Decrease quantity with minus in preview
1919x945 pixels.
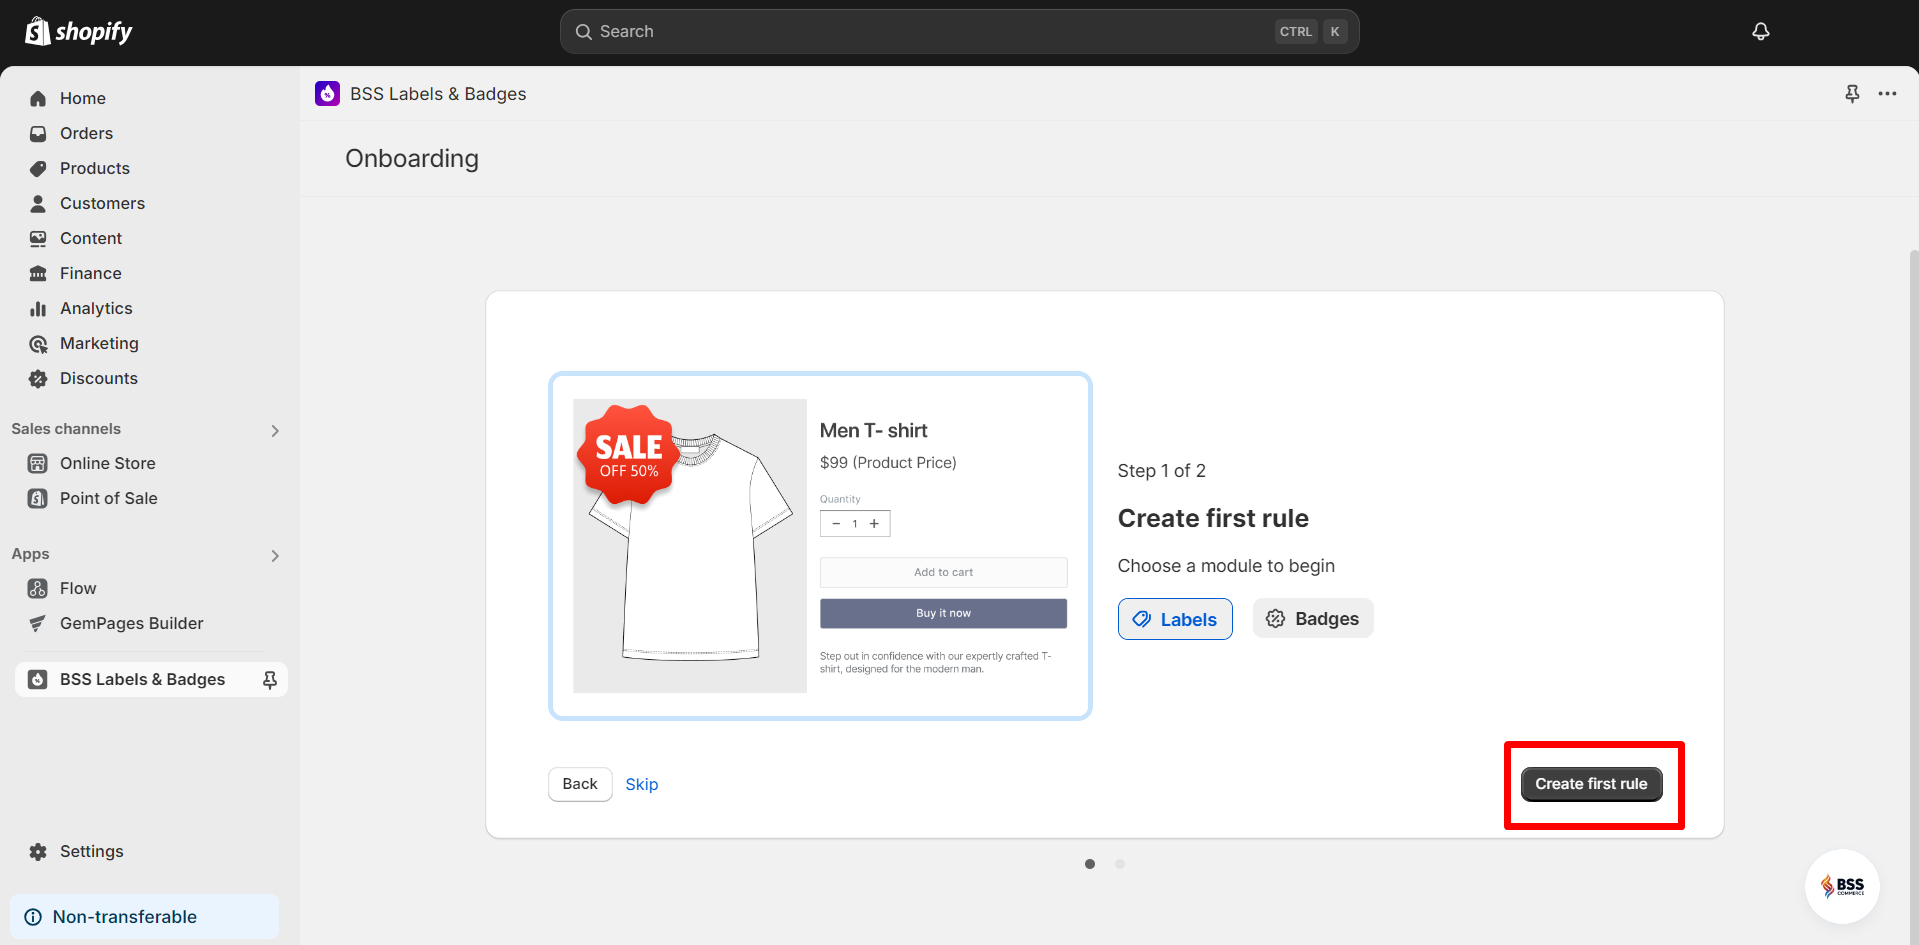836,523
